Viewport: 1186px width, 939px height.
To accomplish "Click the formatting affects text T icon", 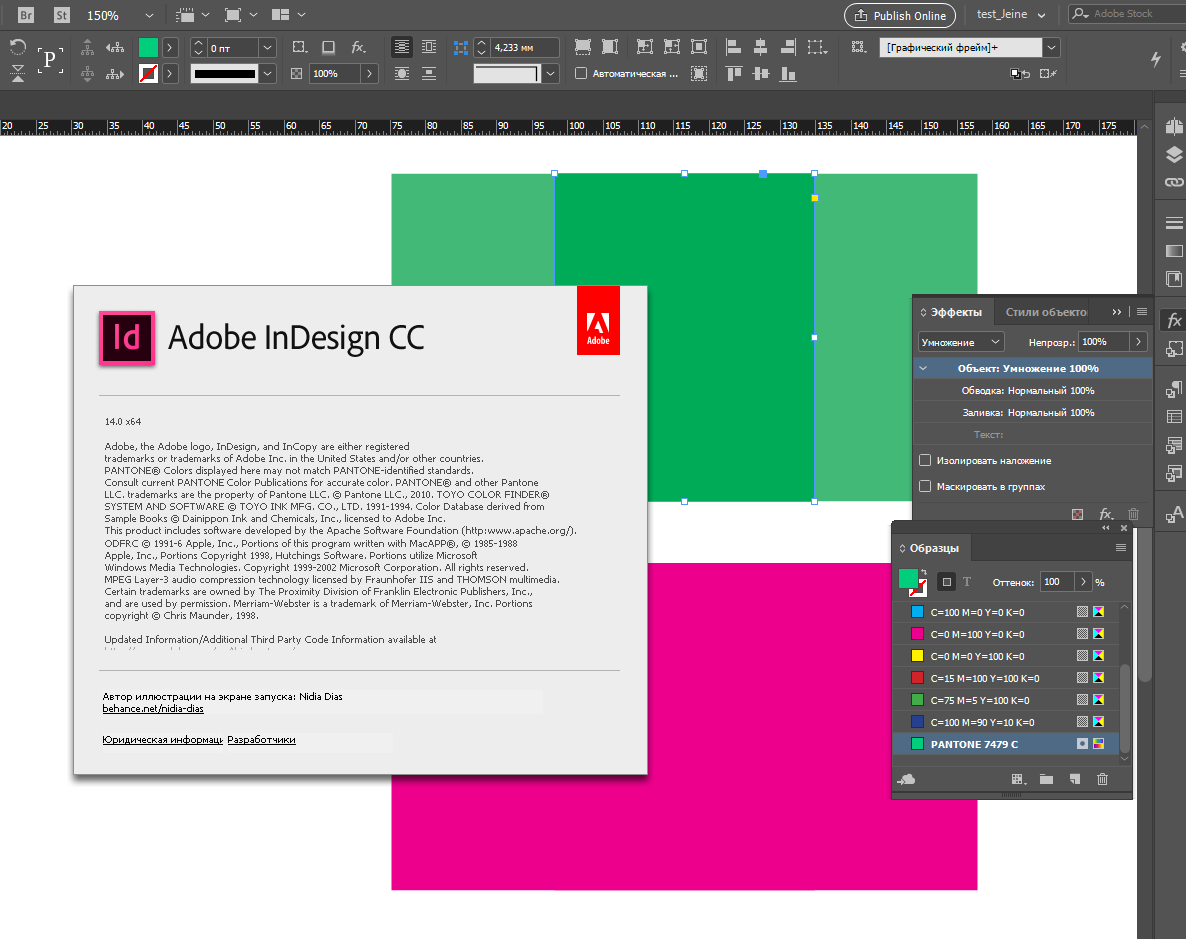I will pos(967,582).
